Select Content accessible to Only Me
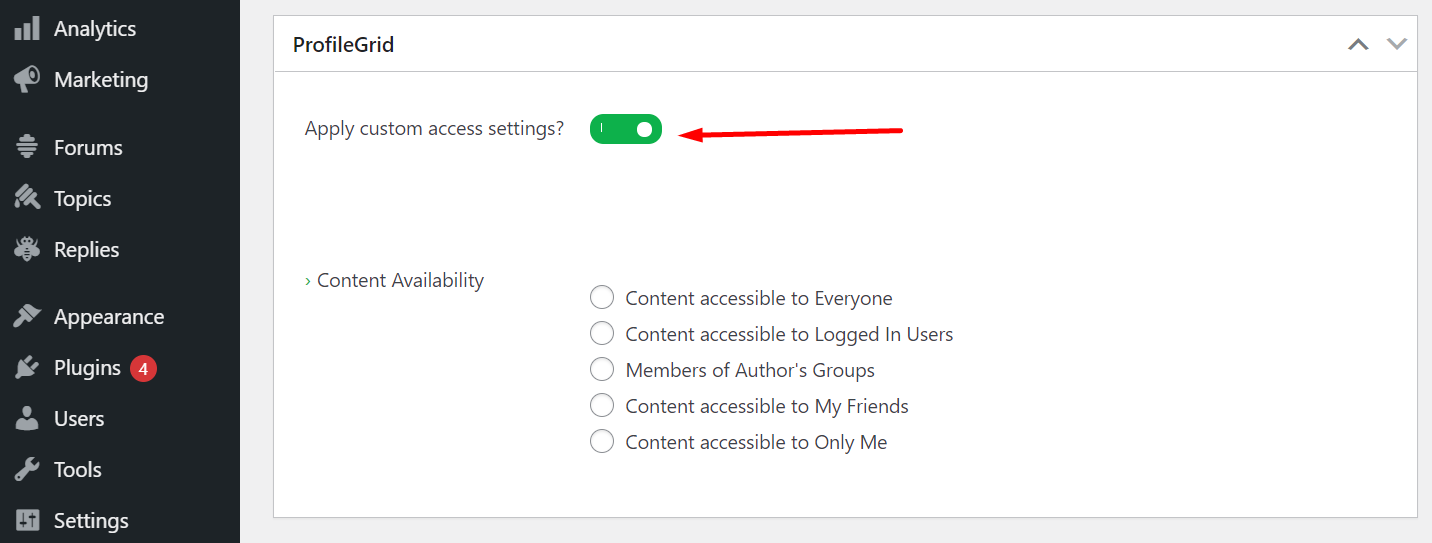The width and height of the screenshot is (1432, 543). [x=602, y=442]
